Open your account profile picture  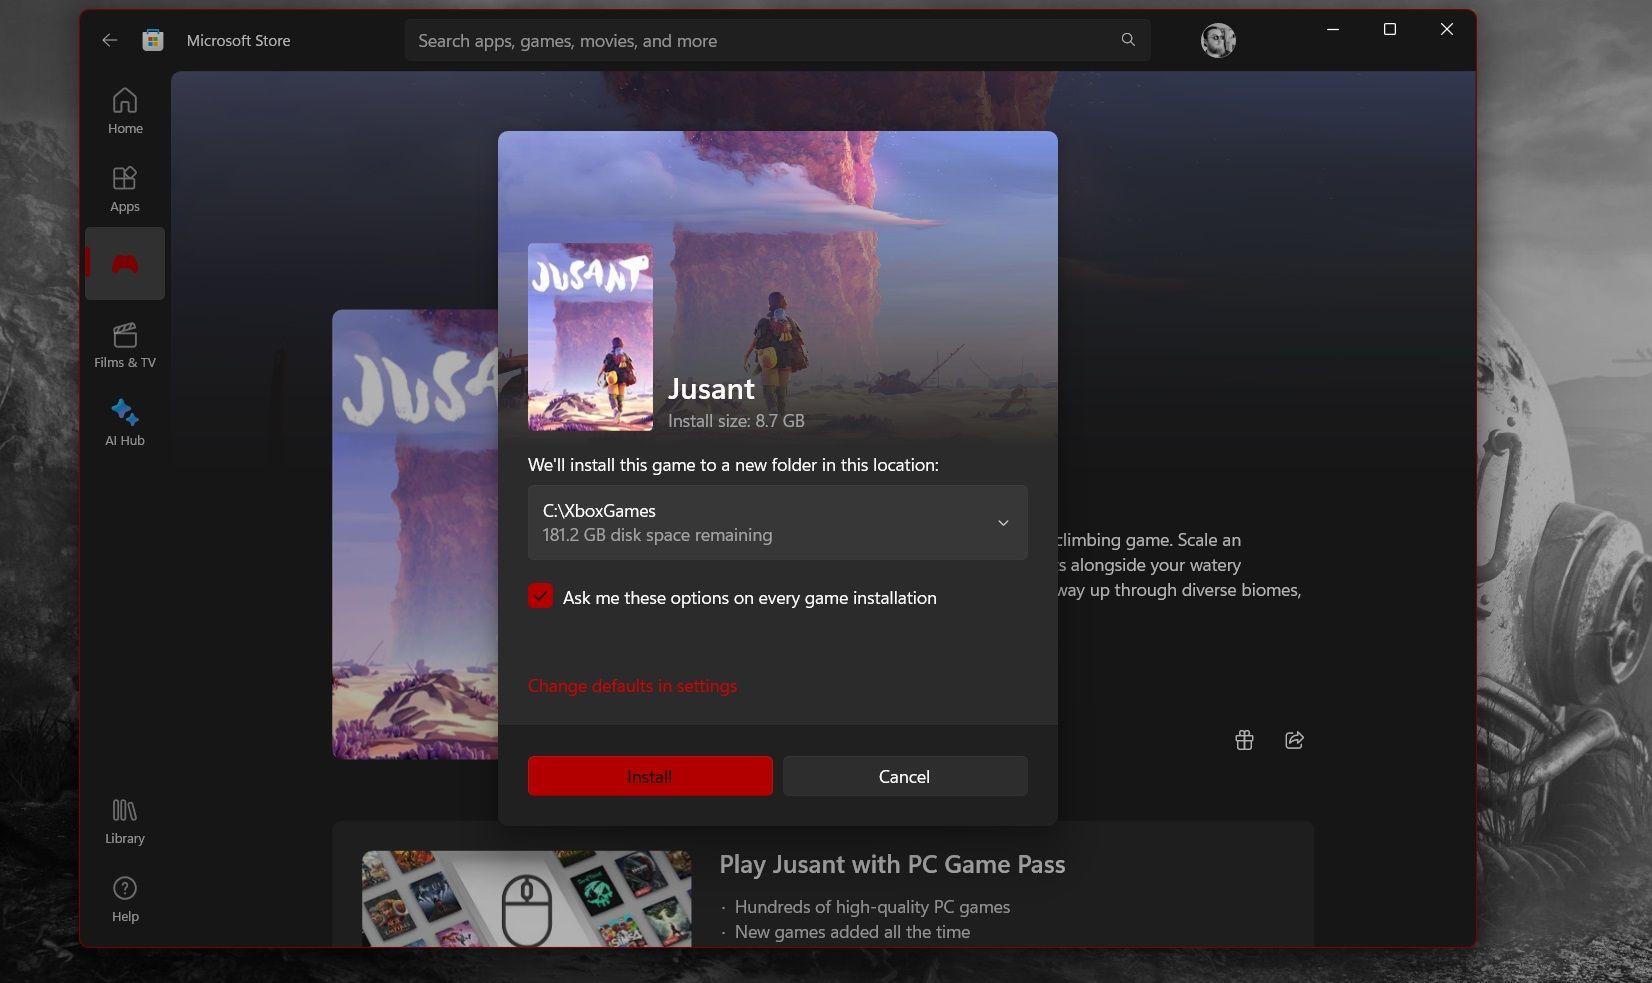pyautogui.click(x=1217, y=40)
